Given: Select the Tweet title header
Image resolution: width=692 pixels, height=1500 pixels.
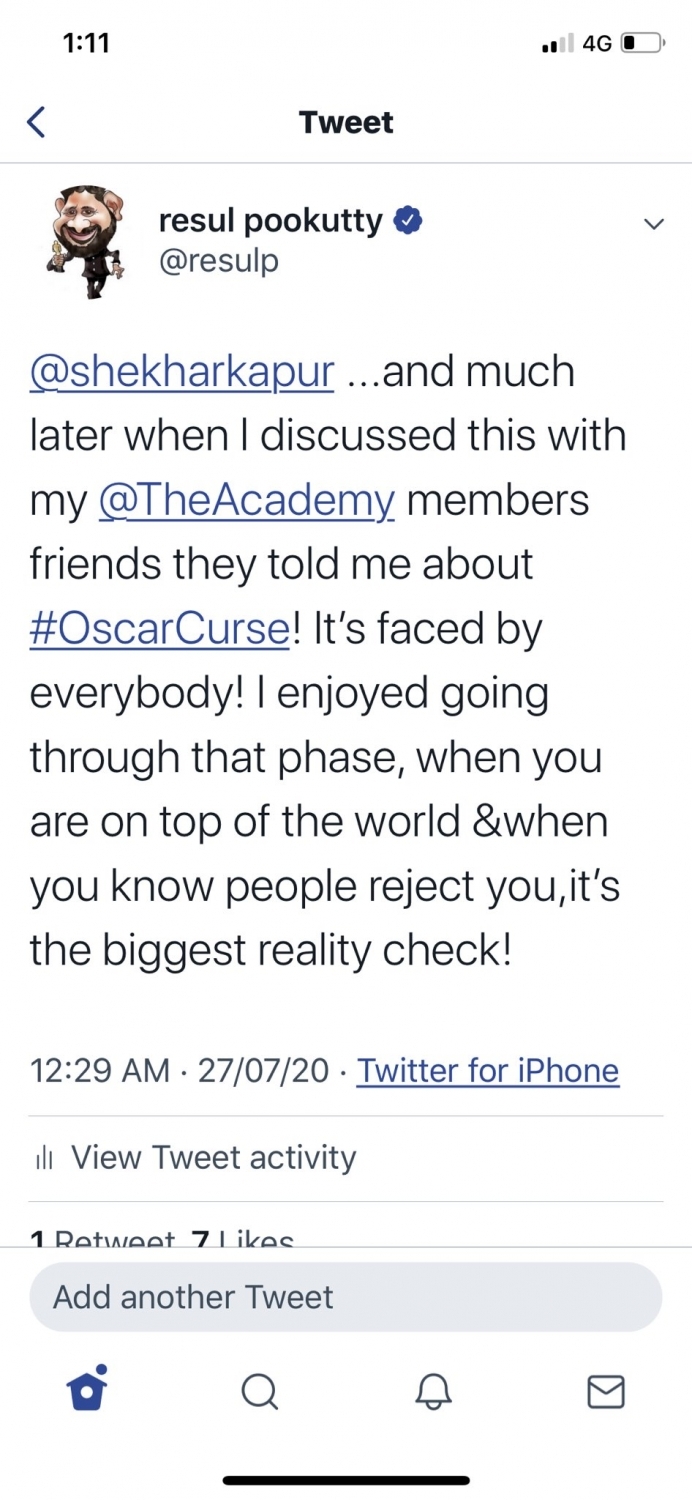Looking at the screenshot, I should tap(345, 121).
